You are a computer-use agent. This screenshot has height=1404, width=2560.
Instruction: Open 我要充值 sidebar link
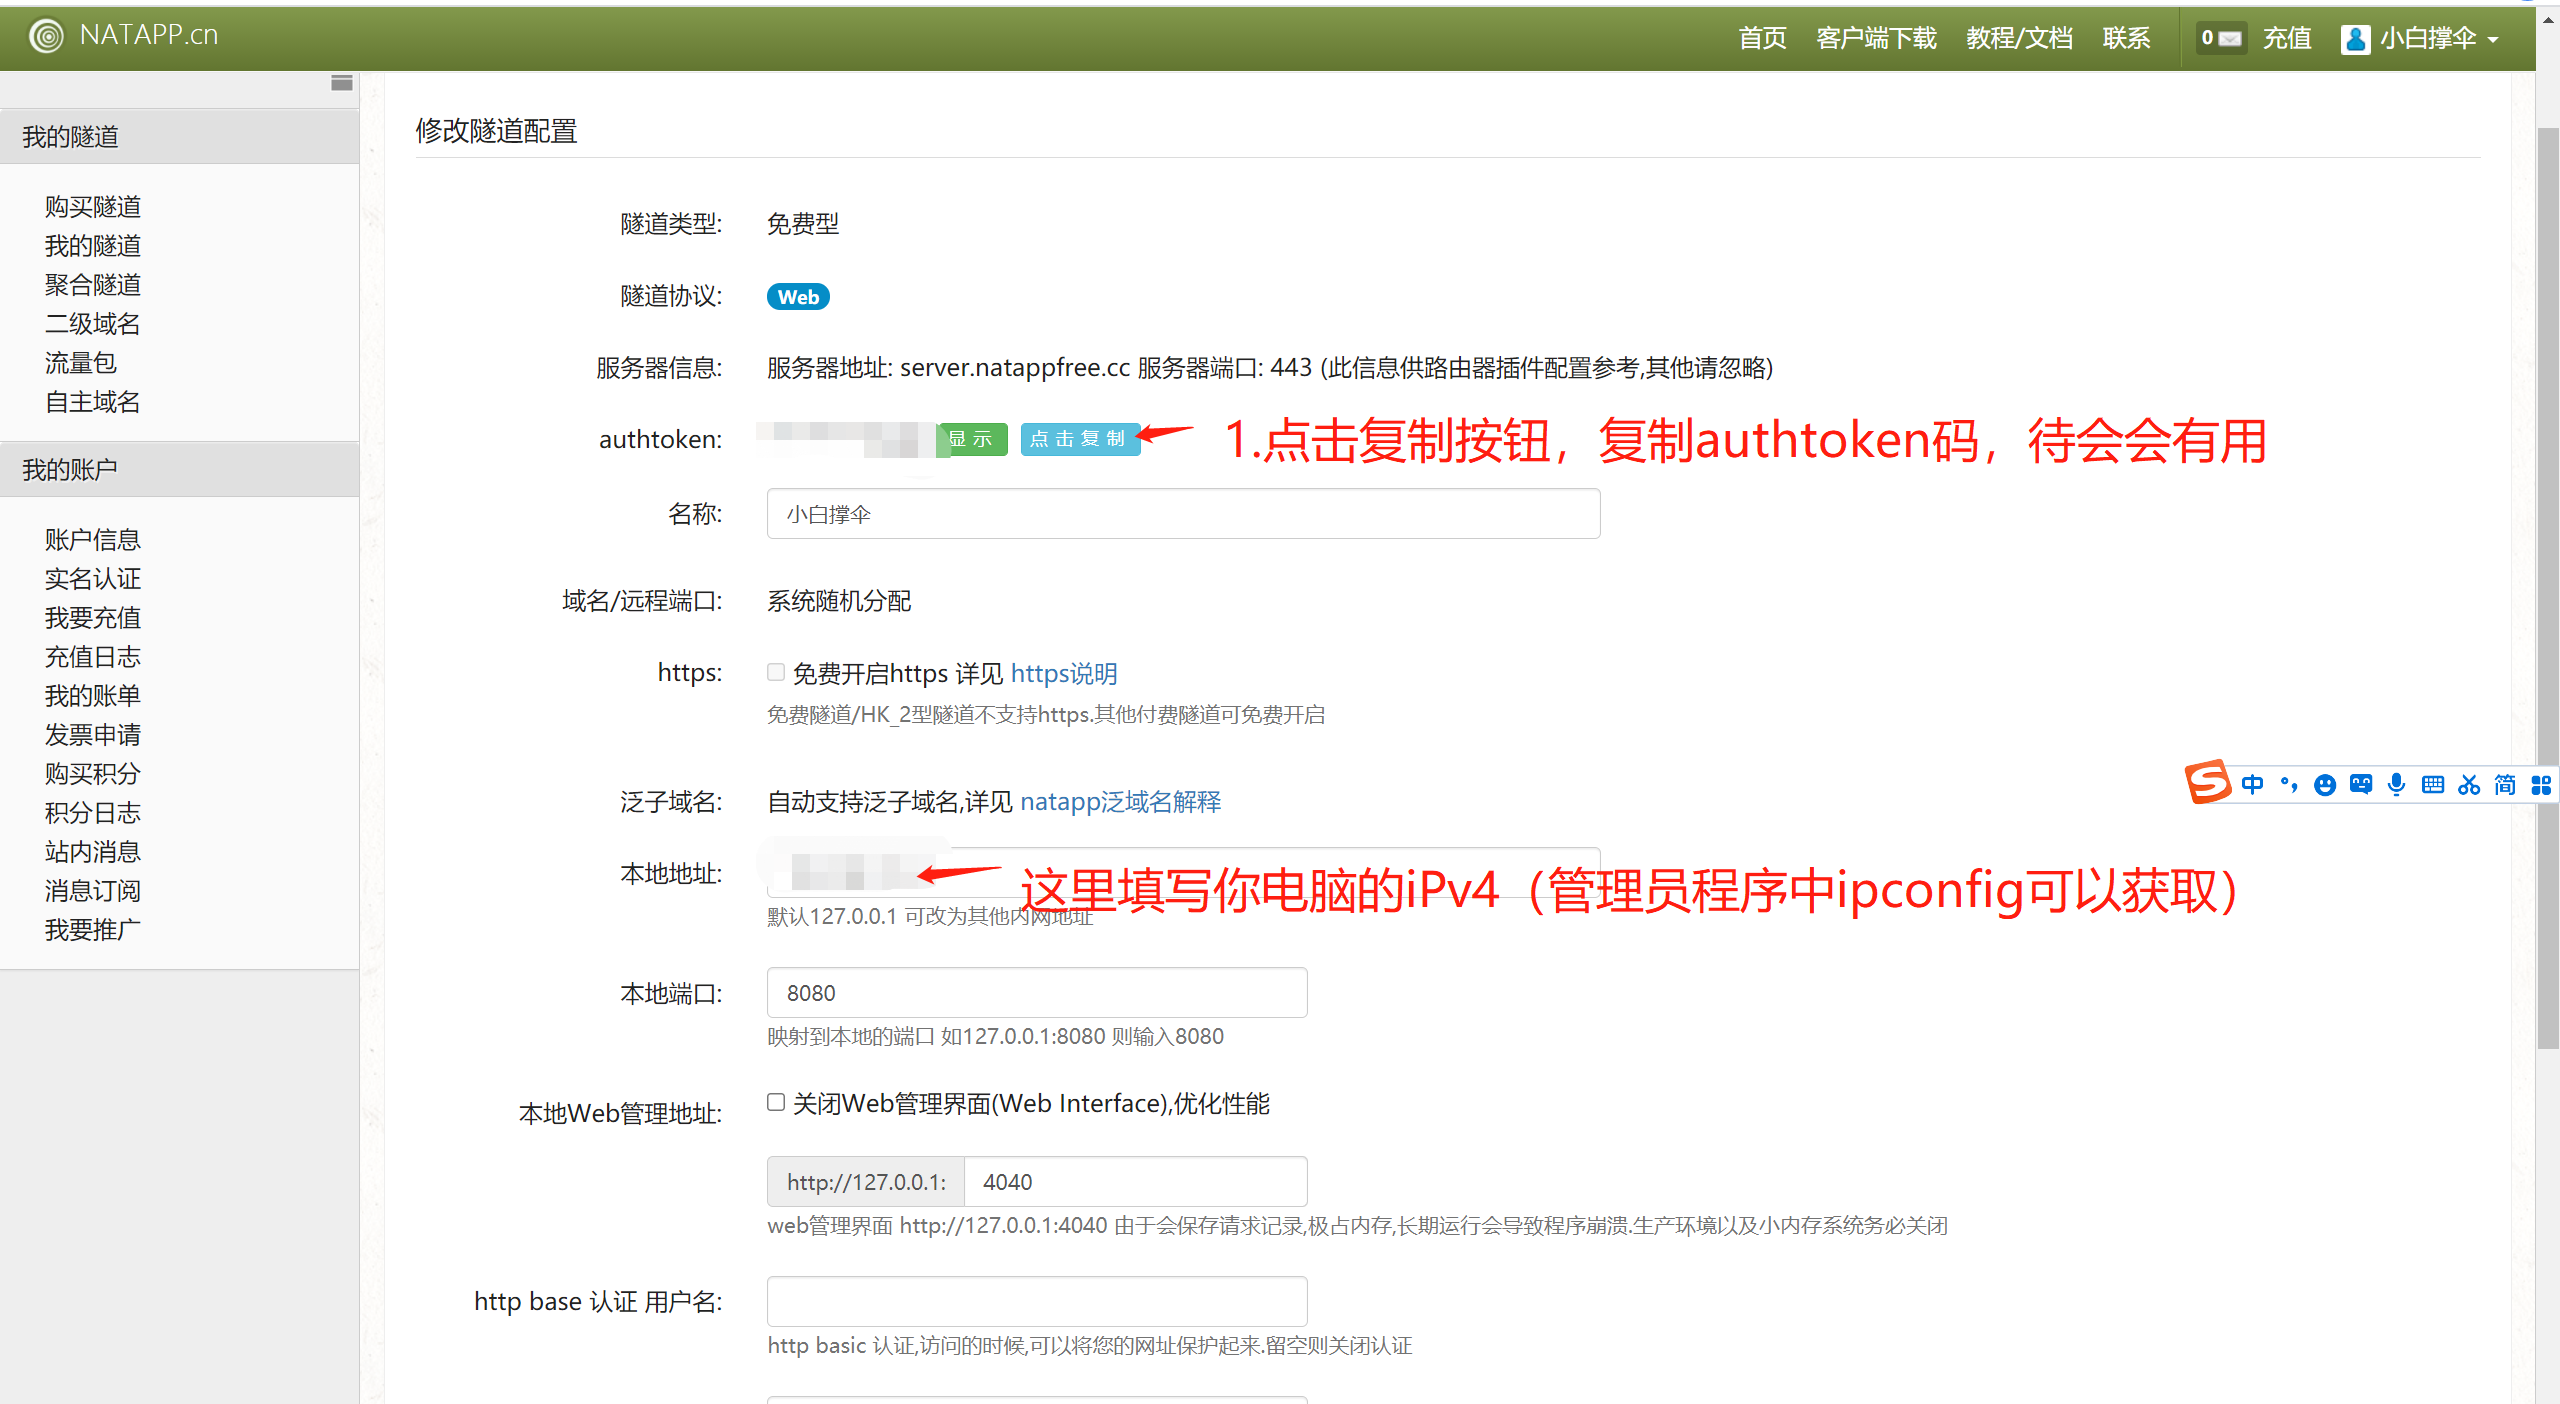pyautogui.click(x=93, y=618)
